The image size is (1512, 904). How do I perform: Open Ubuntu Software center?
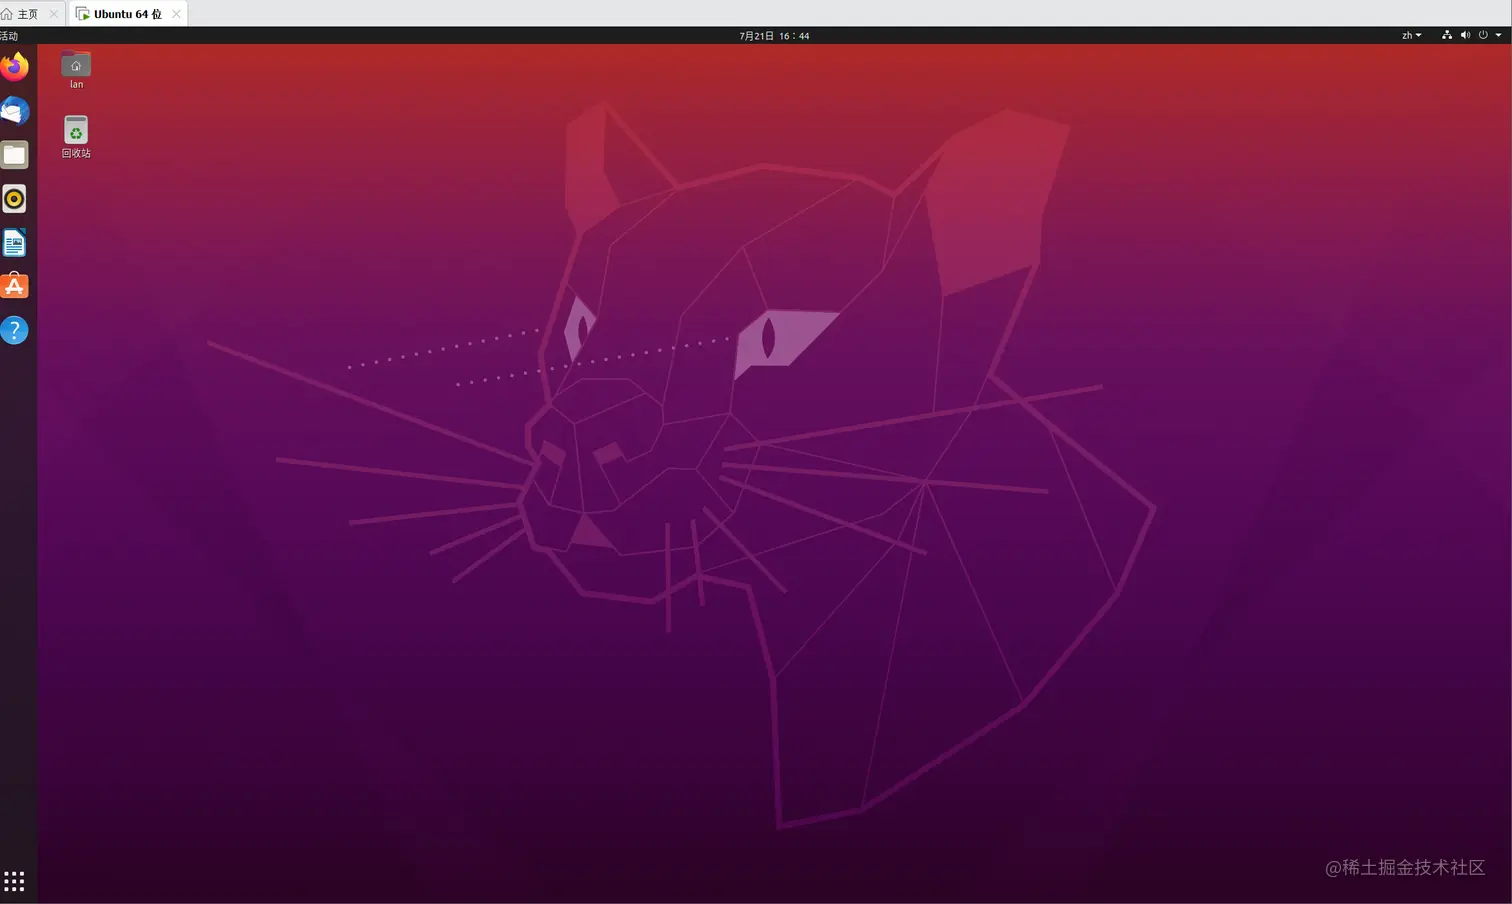14,286
